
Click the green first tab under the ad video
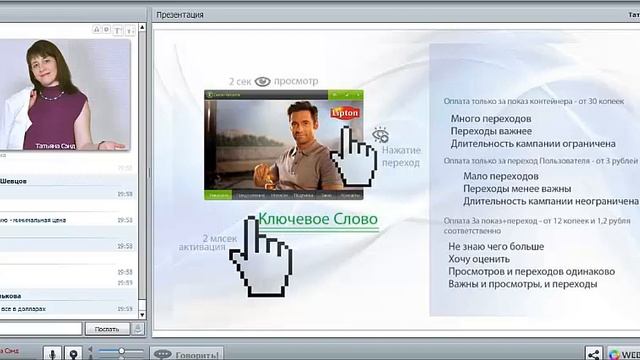tap(218, 196)
